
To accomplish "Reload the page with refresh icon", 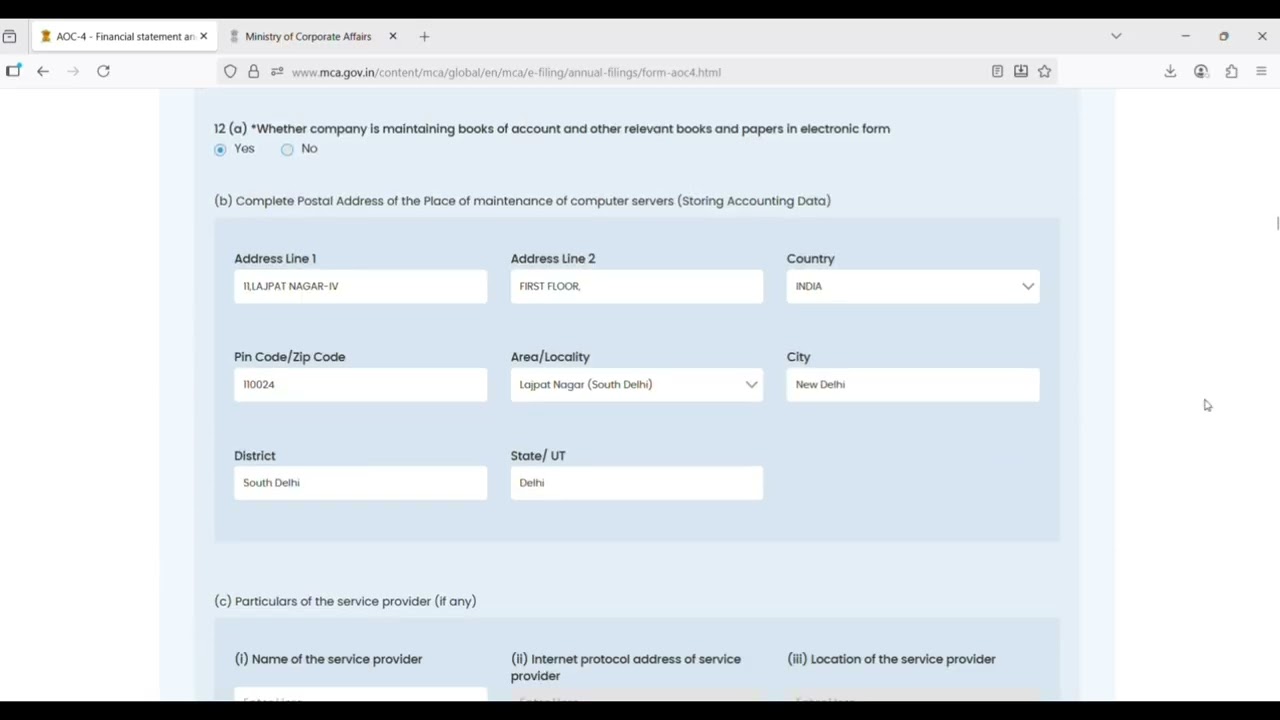I will (103, 71).
